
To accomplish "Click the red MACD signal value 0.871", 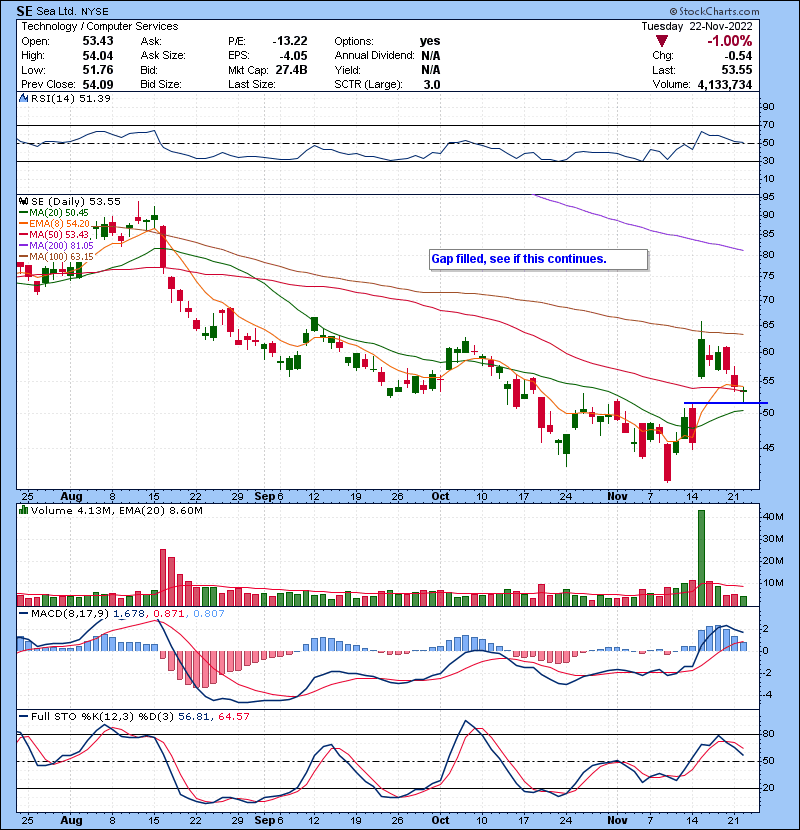I will pyautogui.click(x=168, y=614).
